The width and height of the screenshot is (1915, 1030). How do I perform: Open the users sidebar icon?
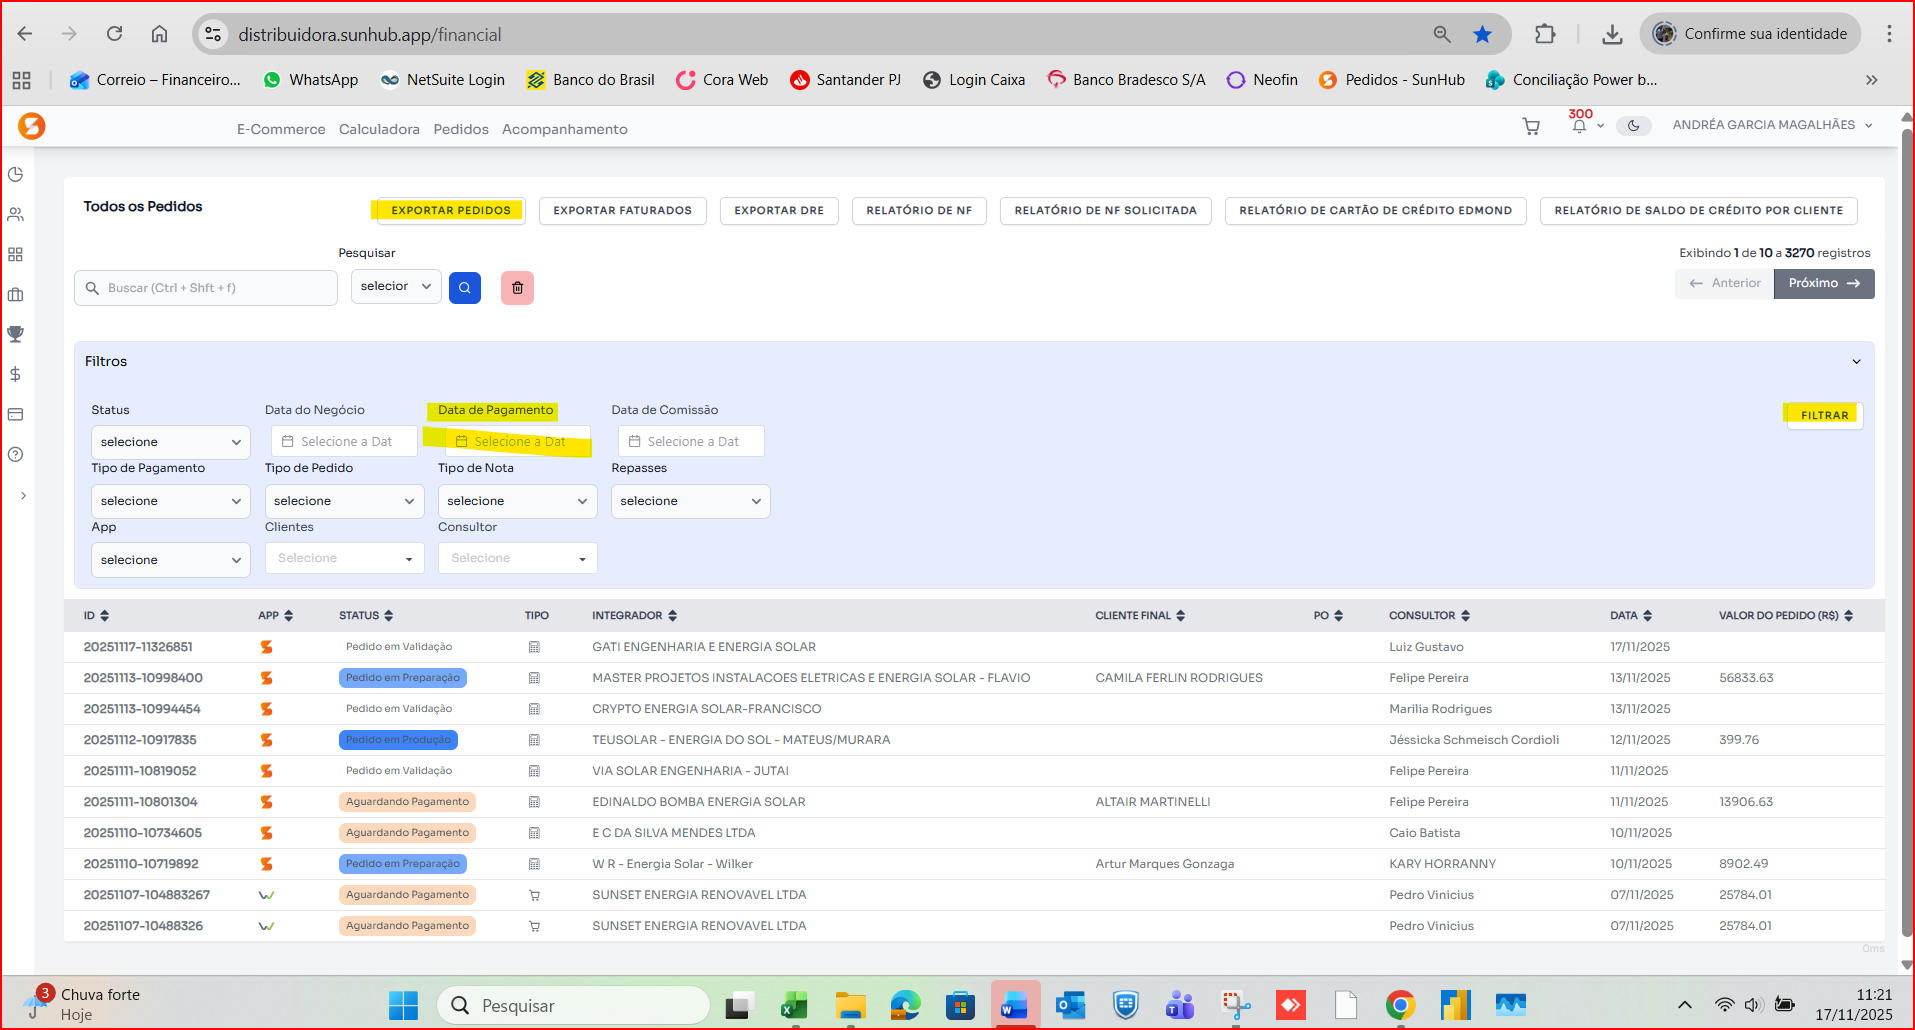(16, 214)
